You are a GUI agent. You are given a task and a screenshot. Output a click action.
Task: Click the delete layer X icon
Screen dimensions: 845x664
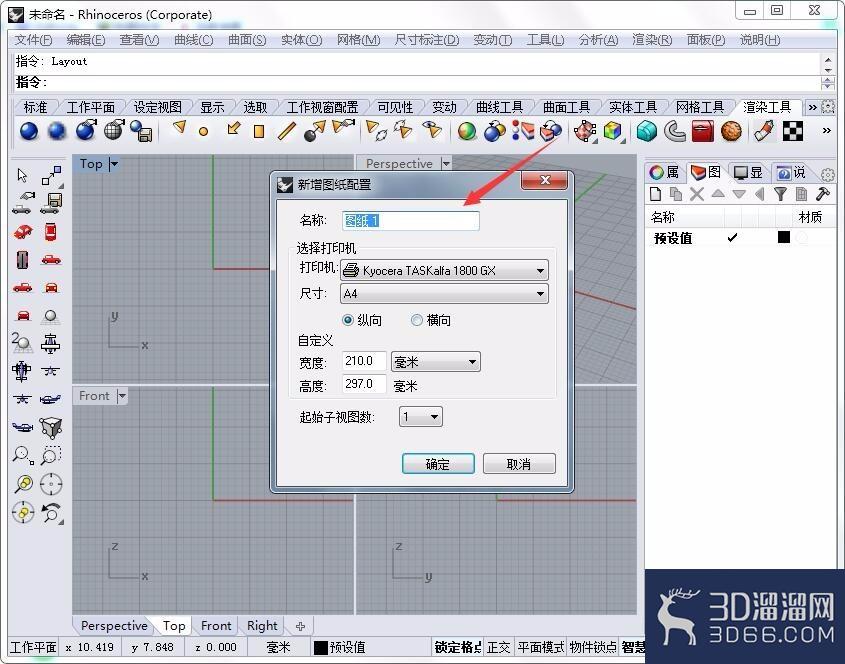pos(697,193)
